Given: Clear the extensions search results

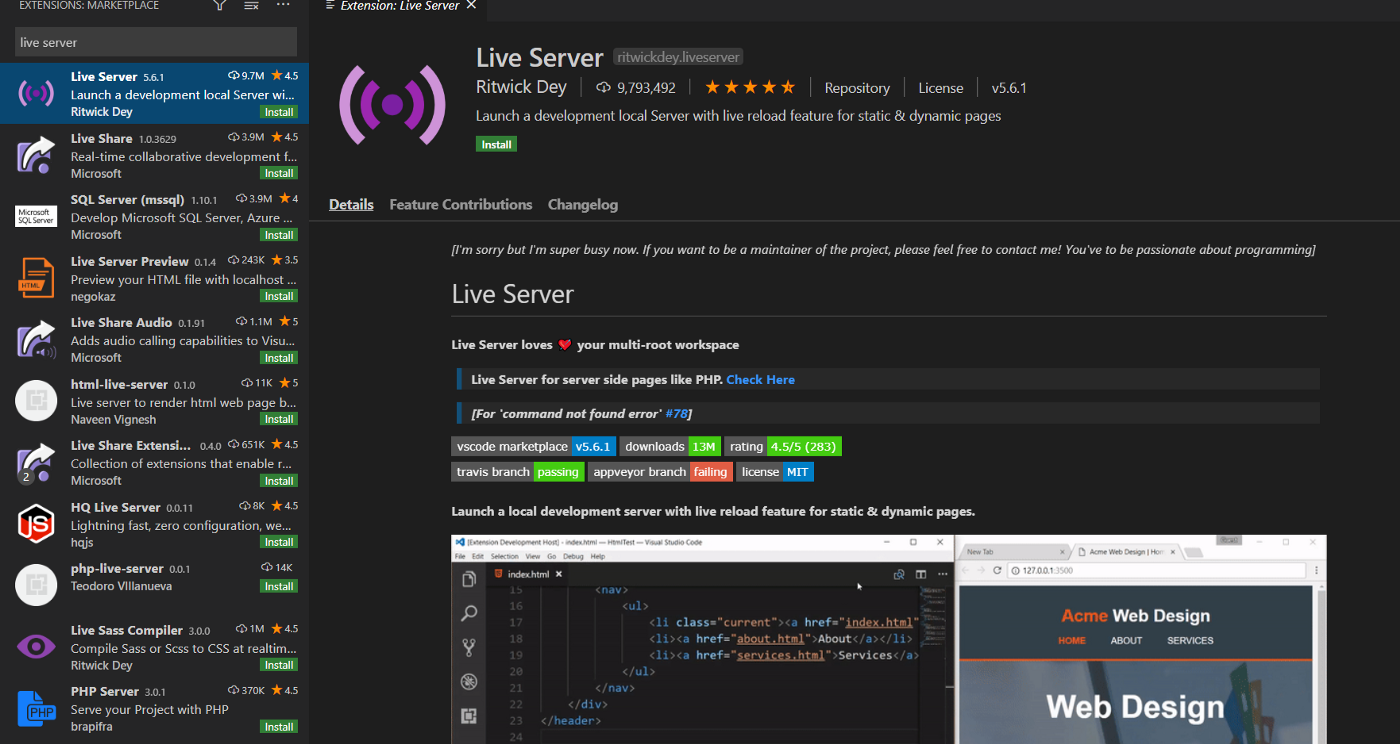Looking at the screenshot, I should click(252, 5).
